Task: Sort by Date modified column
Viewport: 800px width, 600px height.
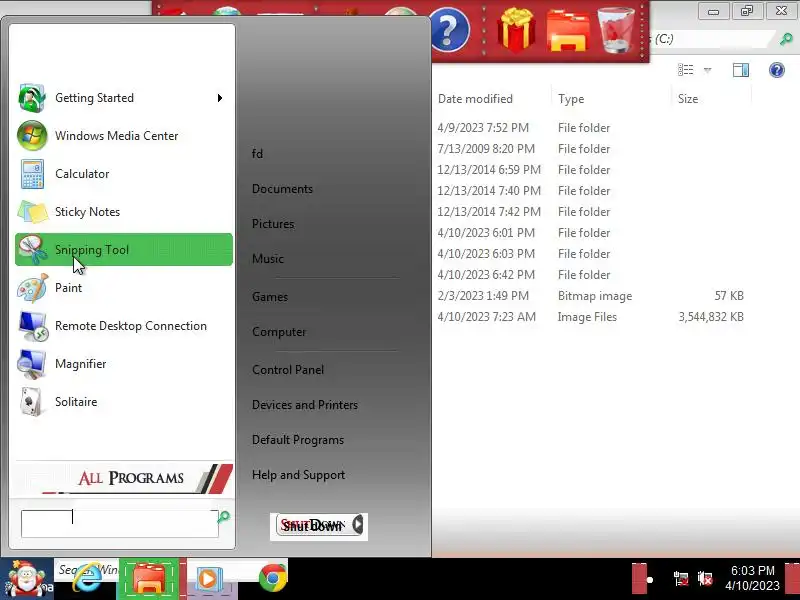Action: 475,99
